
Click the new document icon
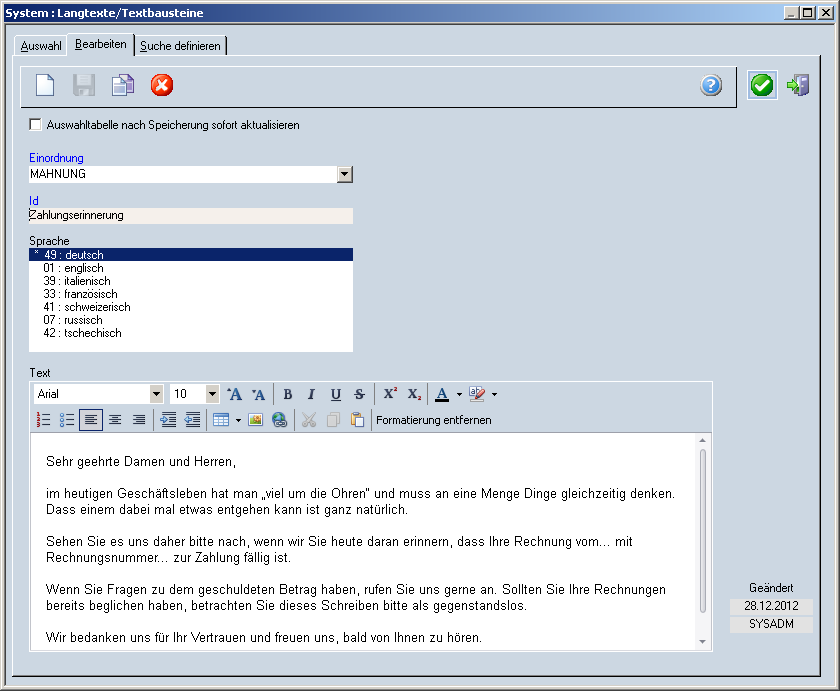pyautogui.click(x=45, y=85)
